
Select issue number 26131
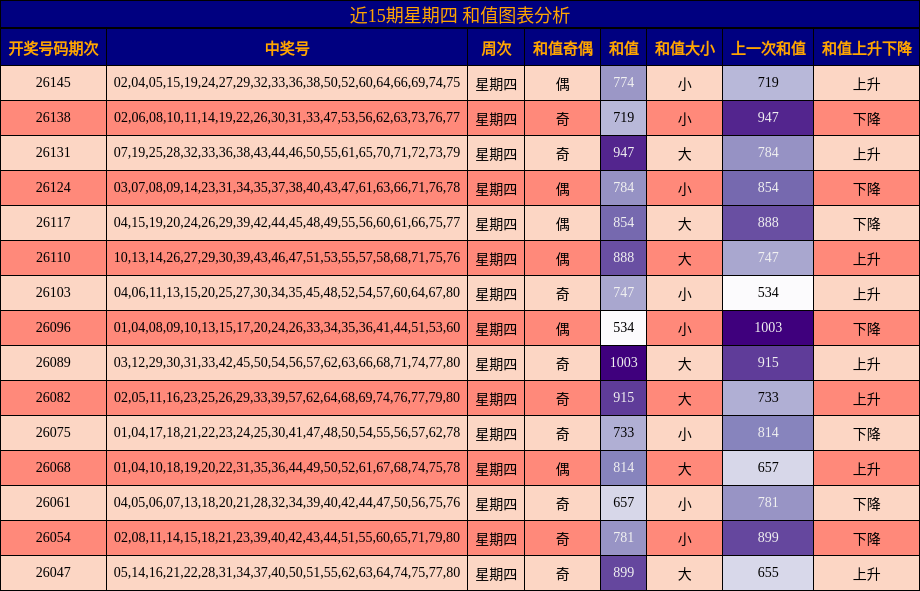[x=53, y=153]
